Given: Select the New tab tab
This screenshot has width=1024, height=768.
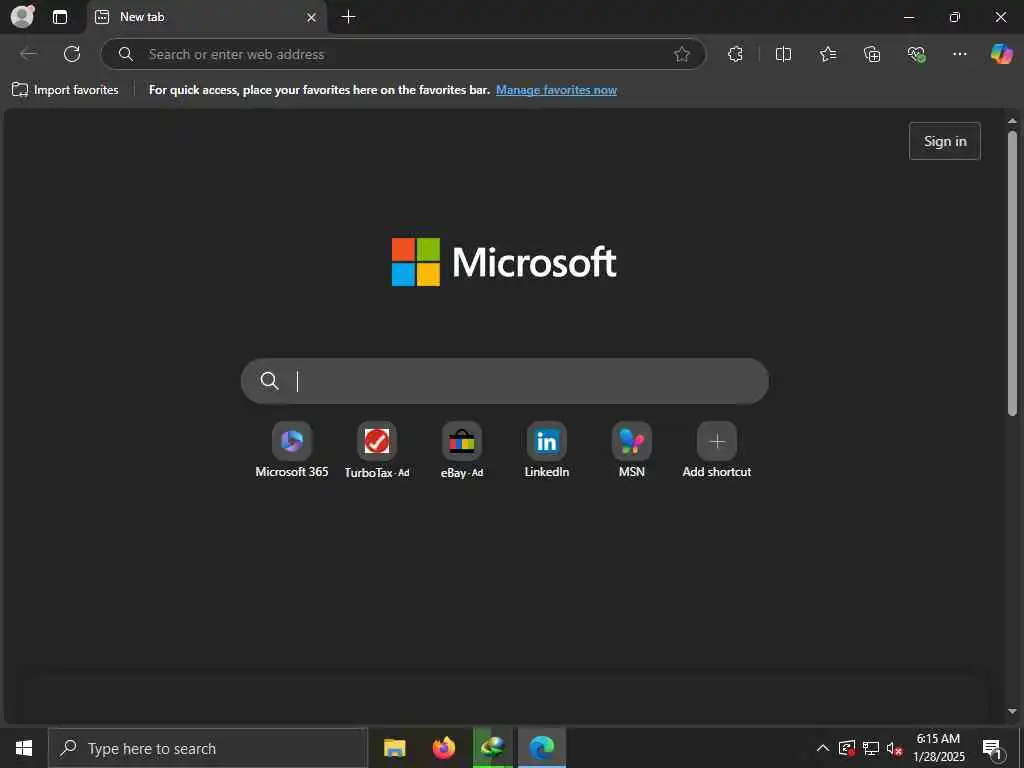Looking at the screenshot, I should click(206, 18).
